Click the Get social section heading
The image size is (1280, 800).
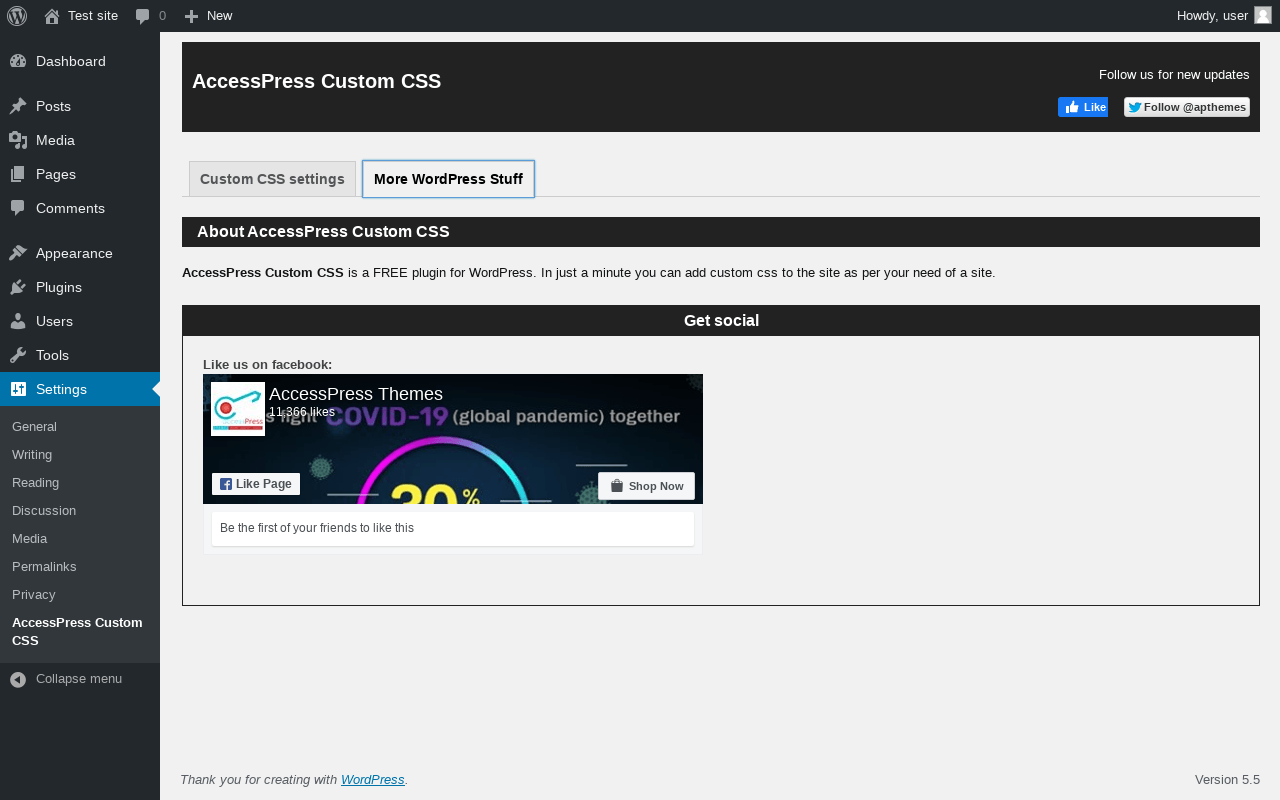click(721, 321)
